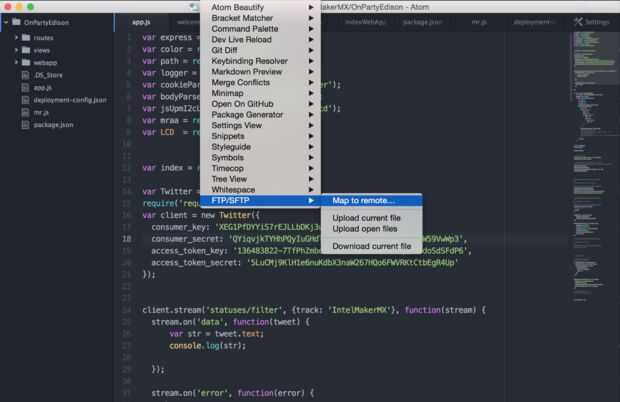Click line number 18 in gutter
Viewport: 620px width, 402px height.
click(x=127, y=239)
